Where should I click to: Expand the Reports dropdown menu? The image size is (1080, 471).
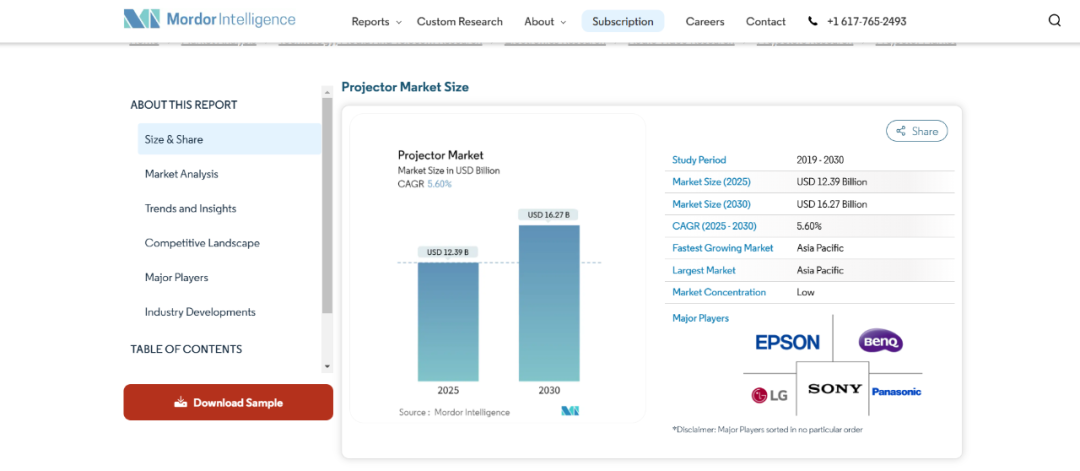[376, 21]
